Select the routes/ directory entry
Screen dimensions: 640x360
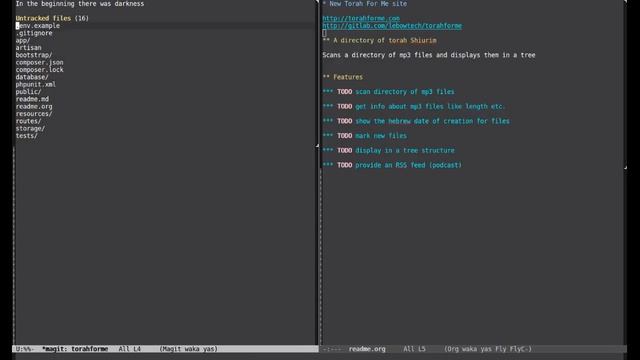[28, 121]
